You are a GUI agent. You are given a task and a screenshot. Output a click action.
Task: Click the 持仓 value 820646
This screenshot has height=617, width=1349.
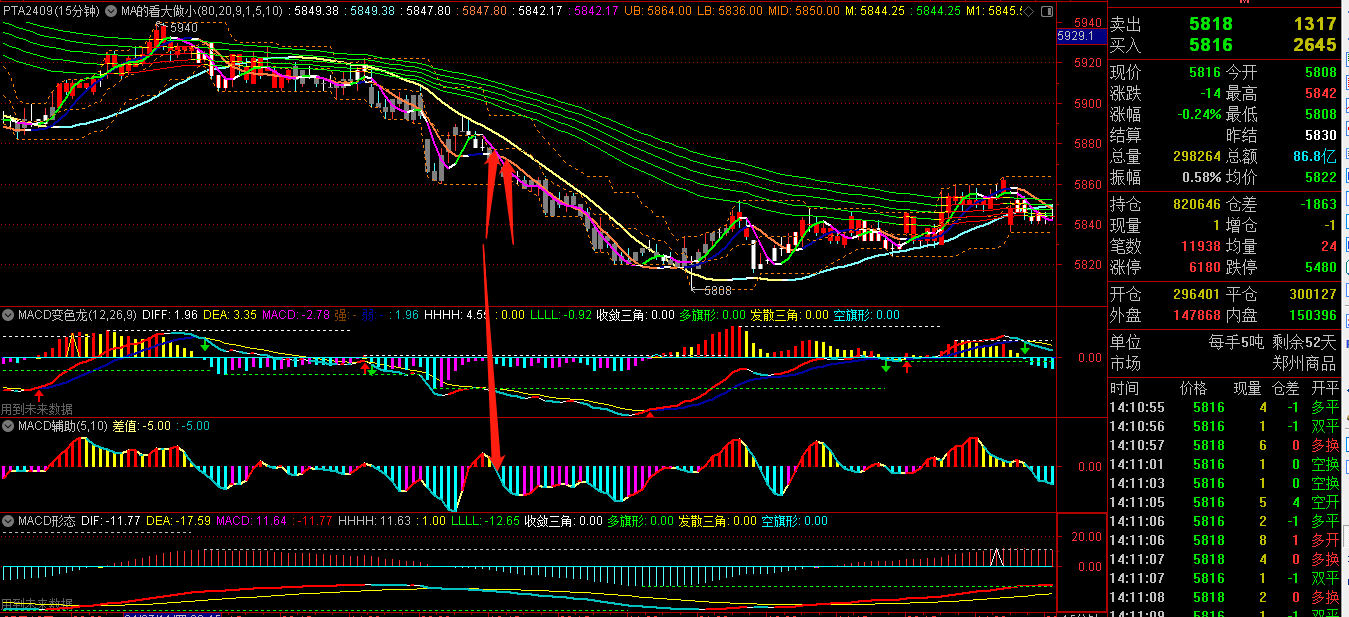1196,204
